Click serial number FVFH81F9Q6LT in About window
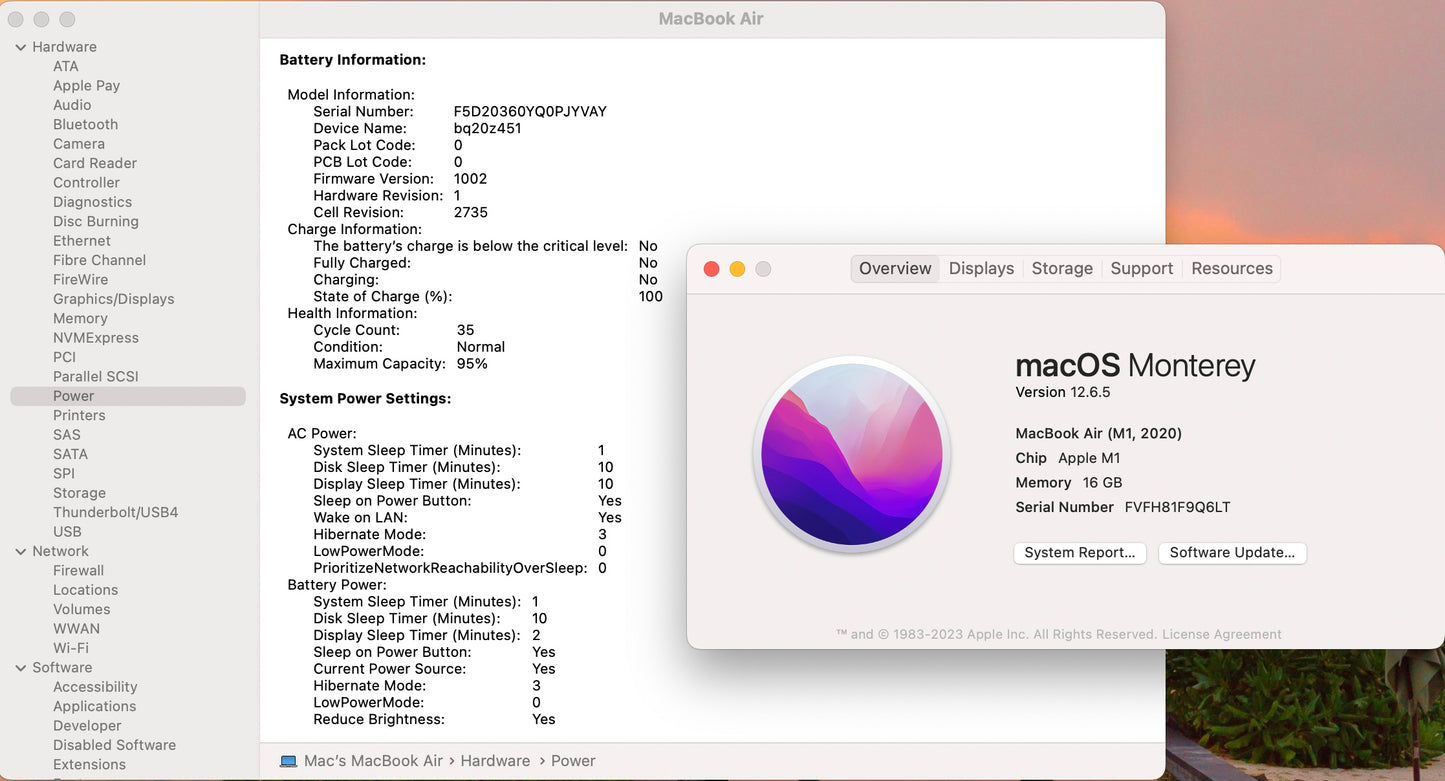The image size is (1445, 781). [x=1178, y=507]
